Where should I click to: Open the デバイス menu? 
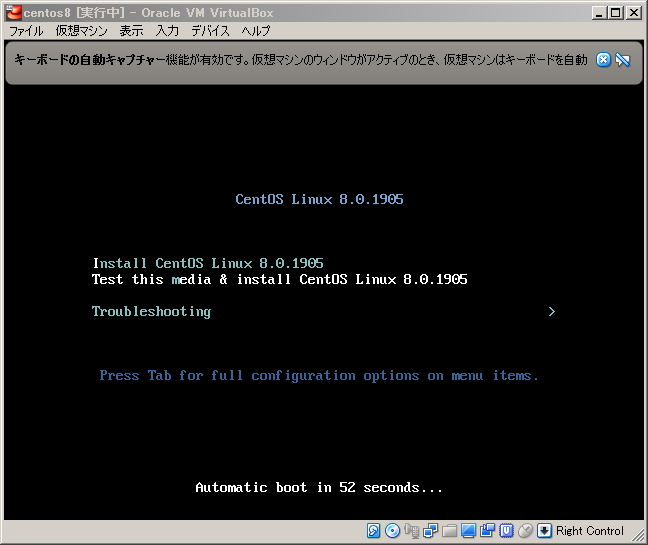pyautogui.click(x=210, y=31)
